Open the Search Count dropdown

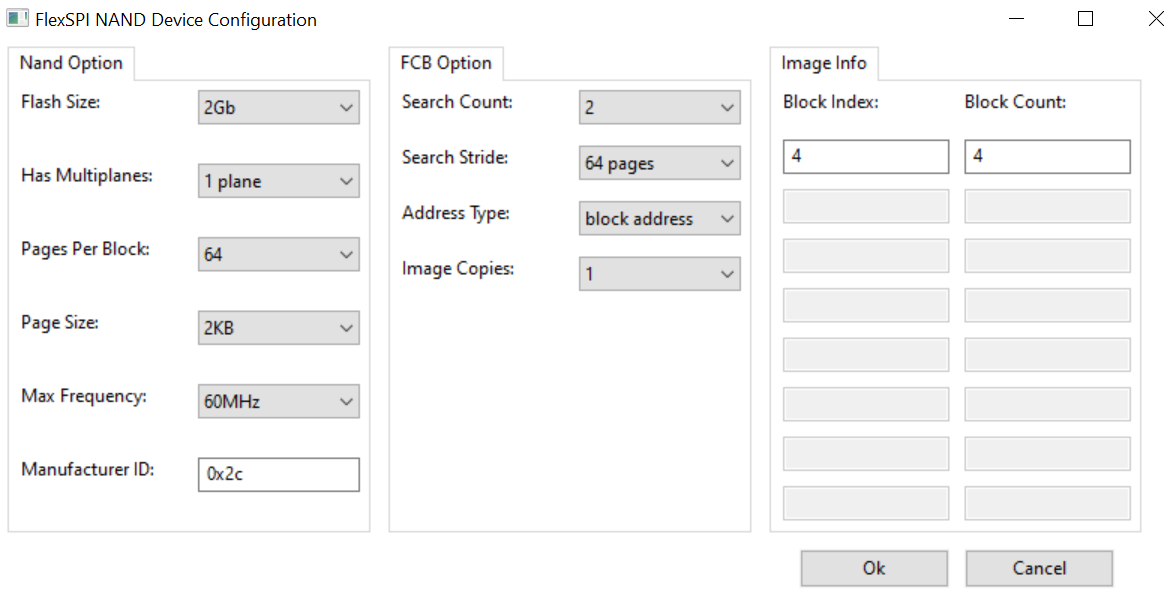point(659,108)
